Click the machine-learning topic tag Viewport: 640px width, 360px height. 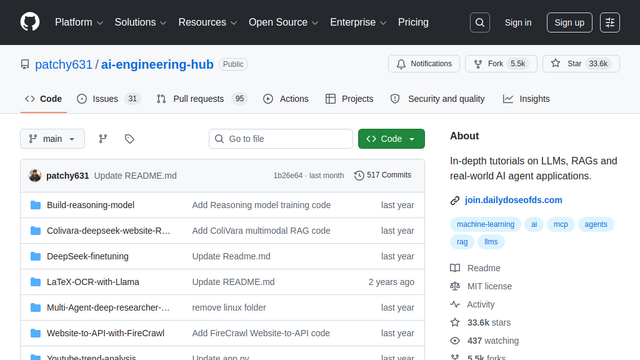(x=485, y=224)
